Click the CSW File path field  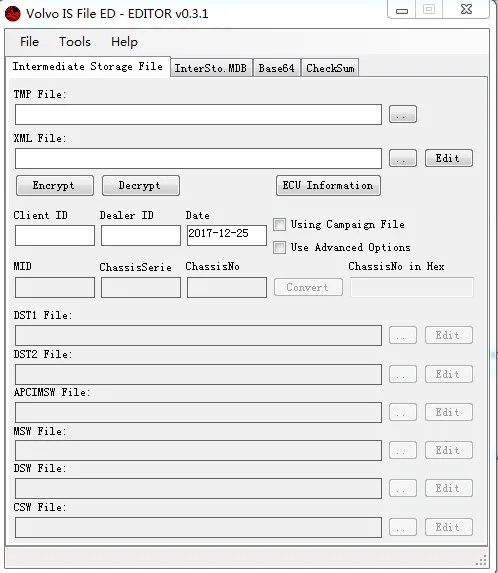click(x=198, y=527)
